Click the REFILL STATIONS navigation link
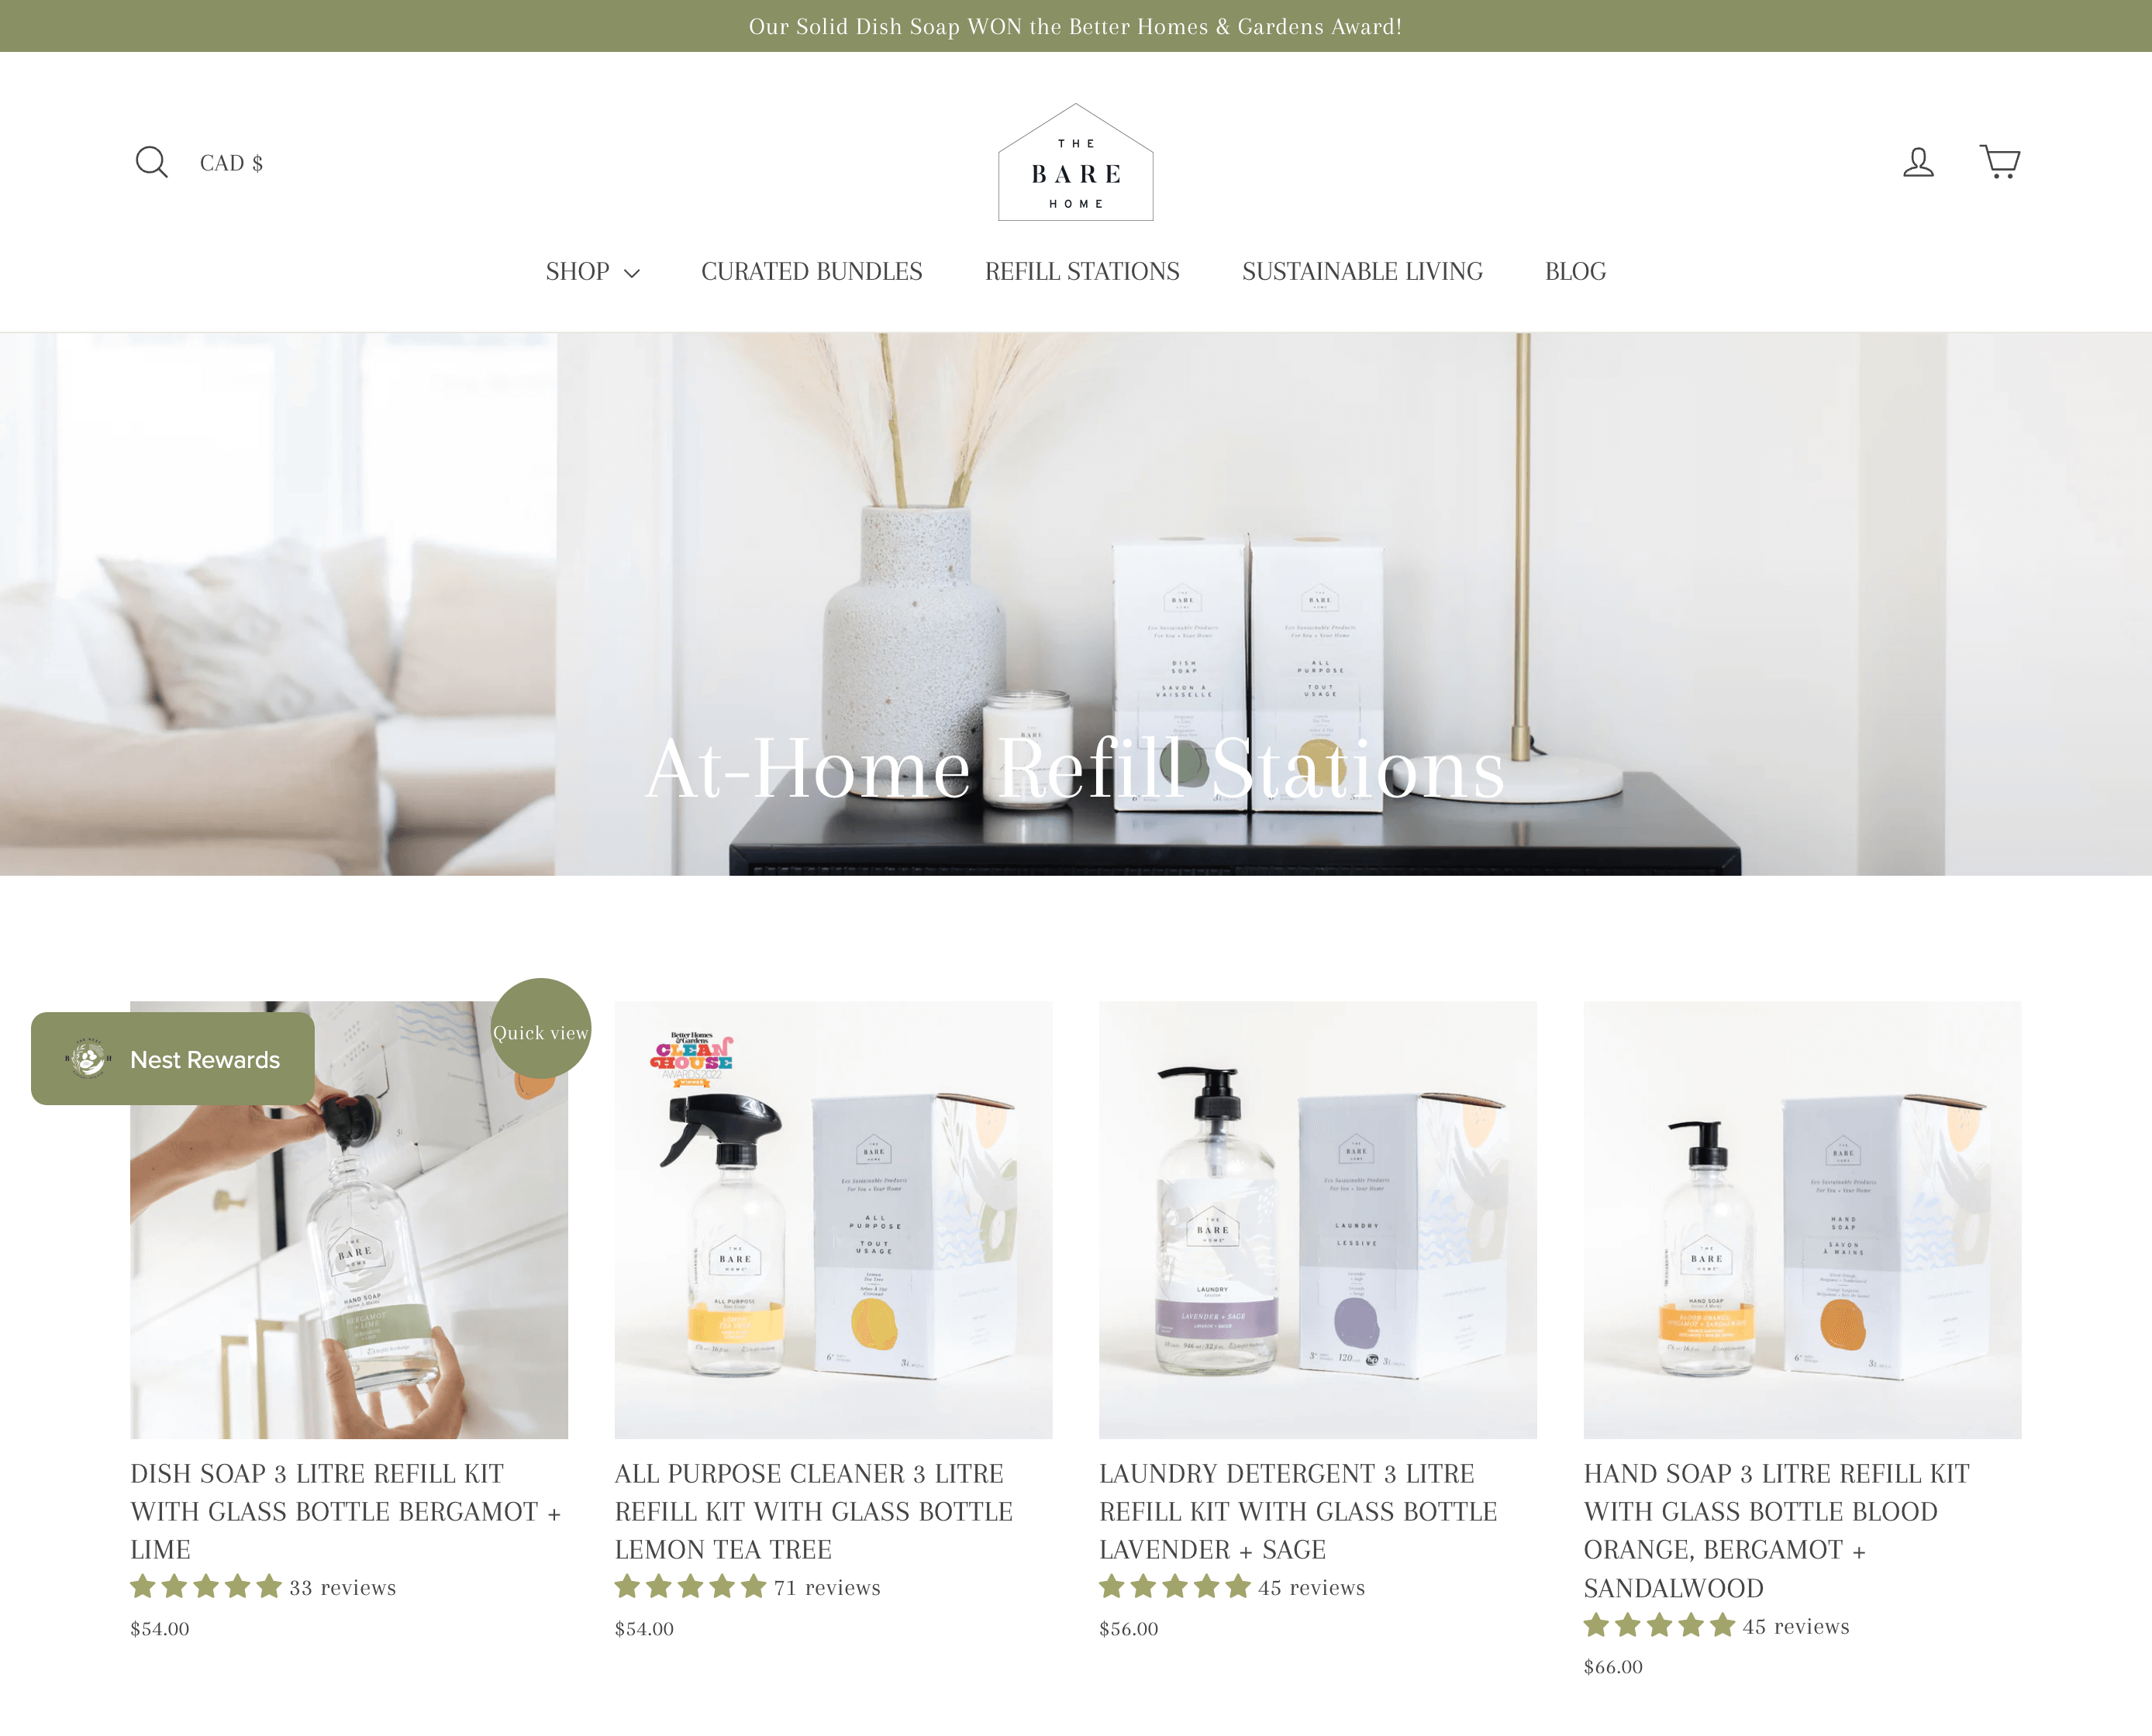This screenshot has width=2152, height=1736. coord(1081,271)
